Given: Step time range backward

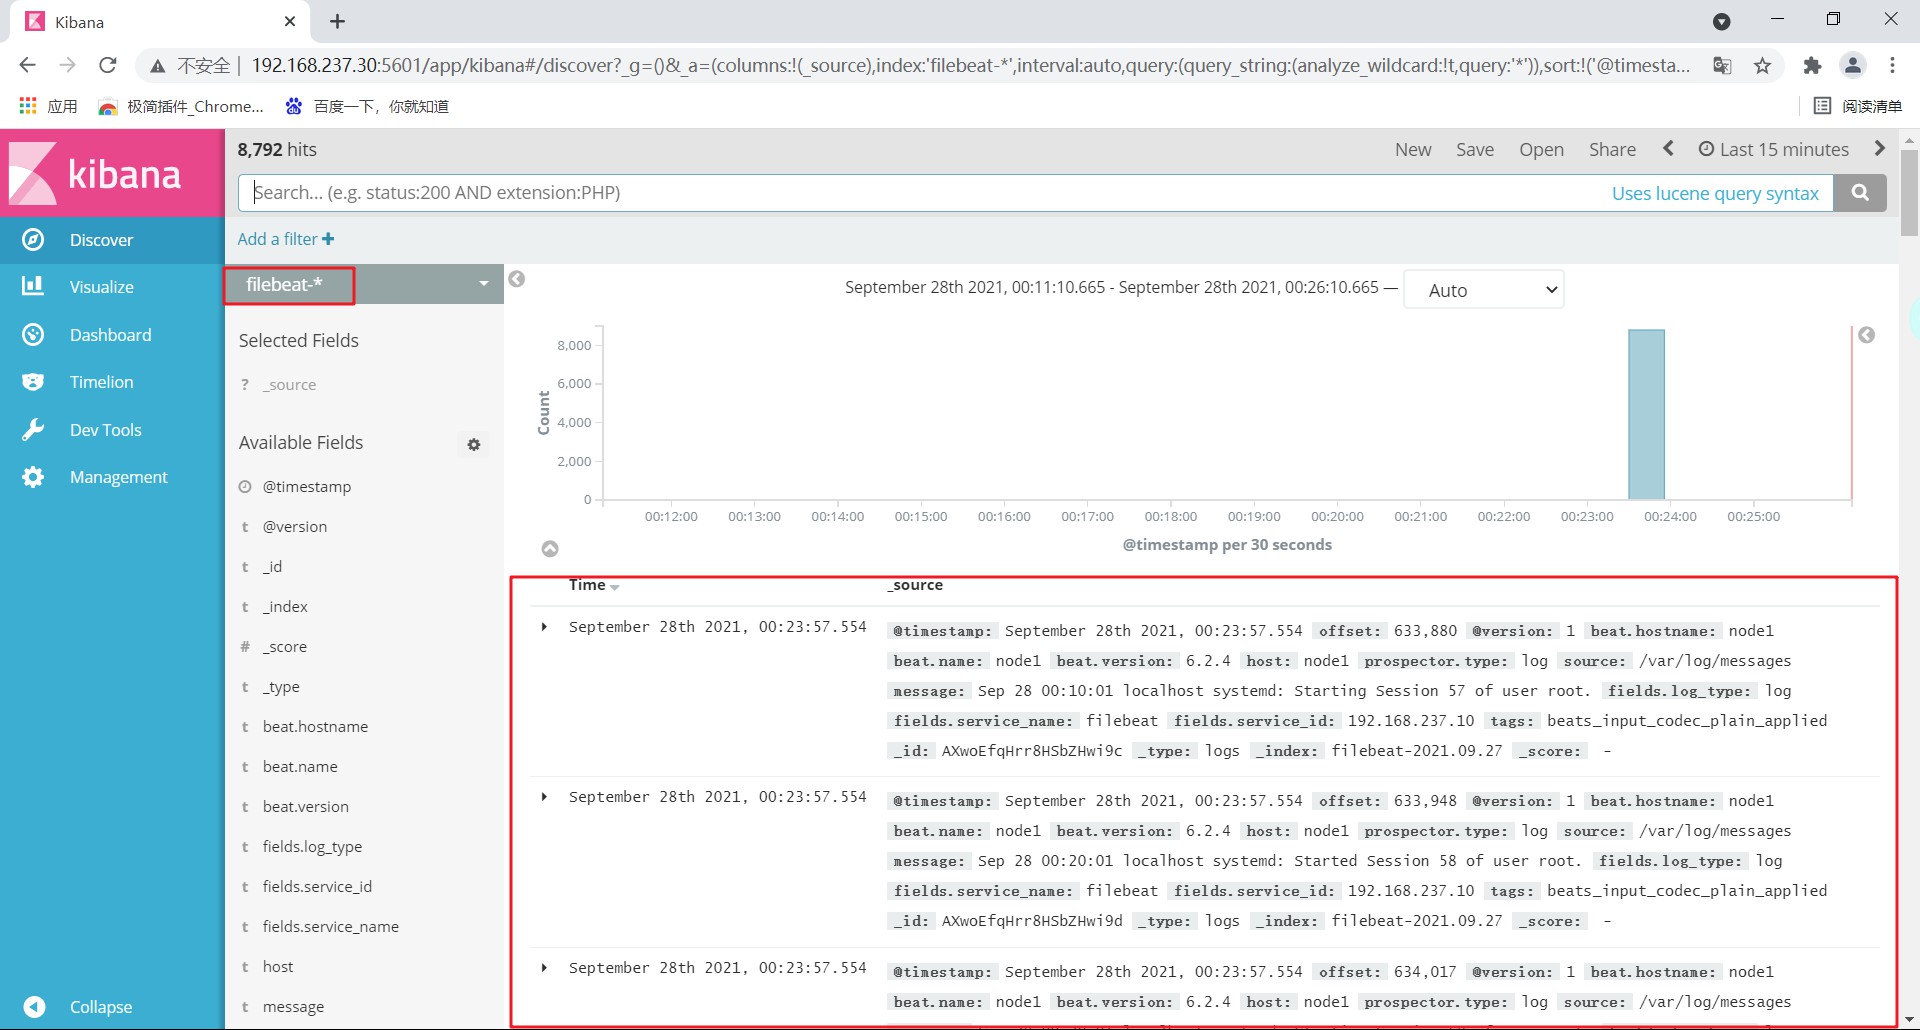Looking at the screenshot, I should pyautogui.click(x=1668, y=149).
